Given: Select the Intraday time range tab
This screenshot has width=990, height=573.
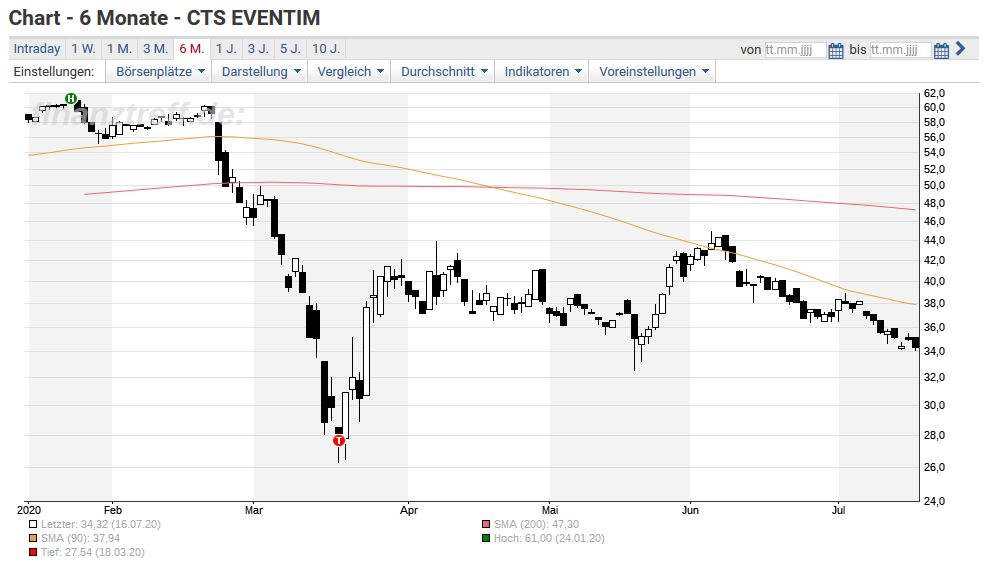Looking at the screenshot, I should coord(37,49).
